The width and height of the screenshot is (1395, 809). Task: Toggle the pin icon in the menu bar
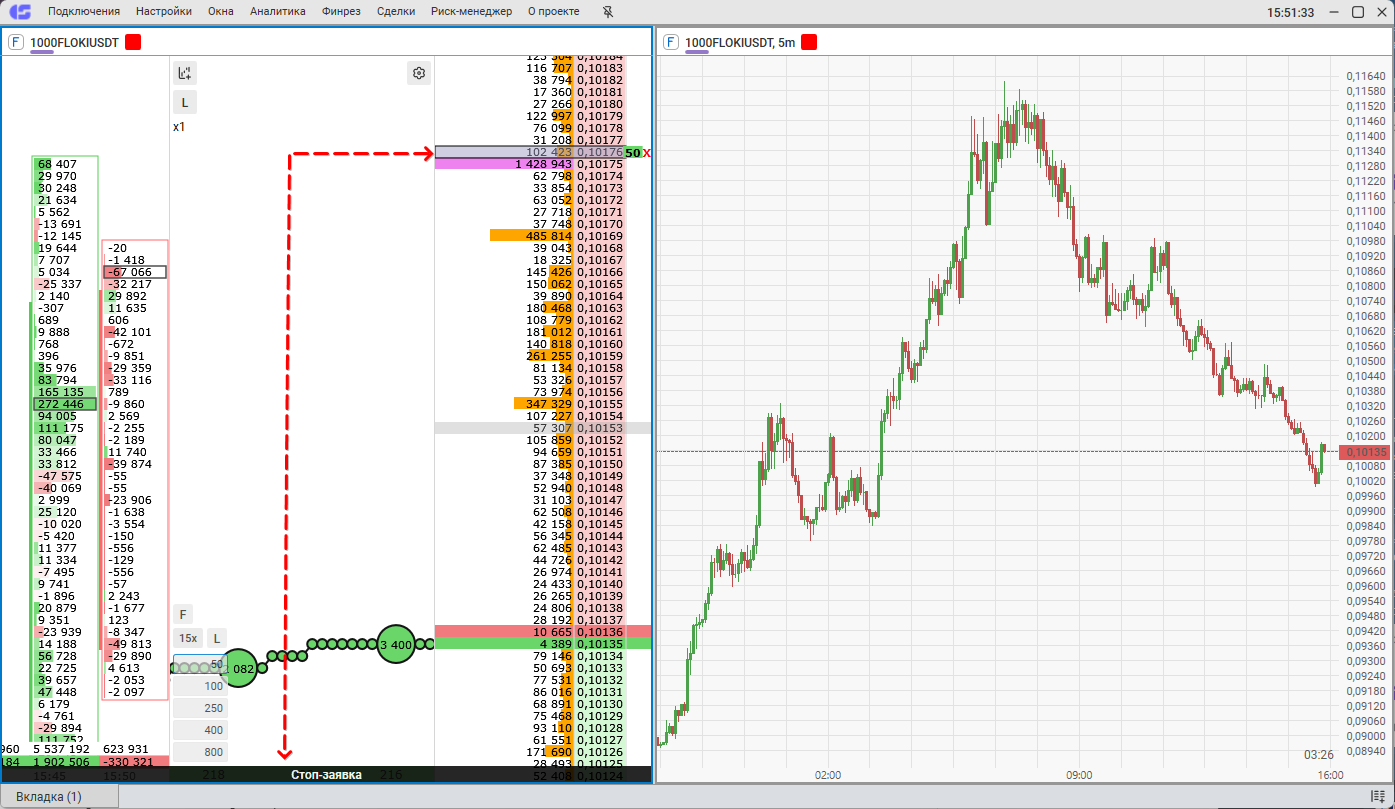coord(609,12)
